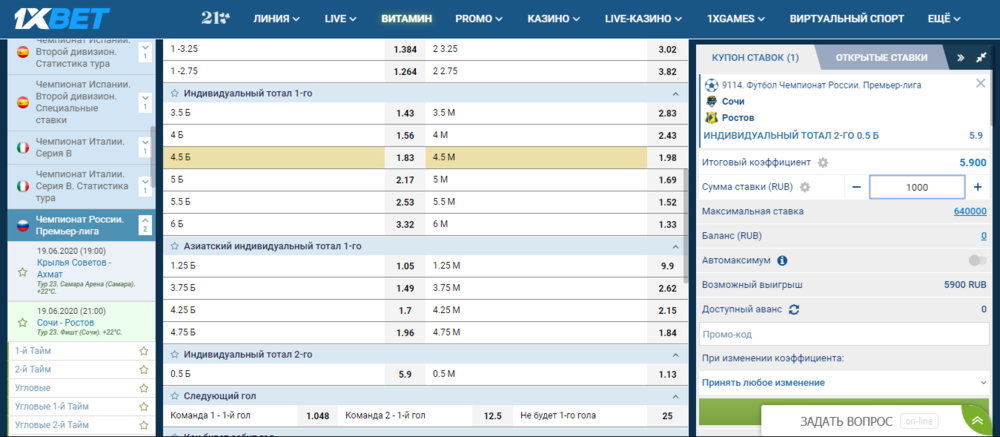
Task: Collapse the Следующий гол section
Action: click(x=675, y=397)
